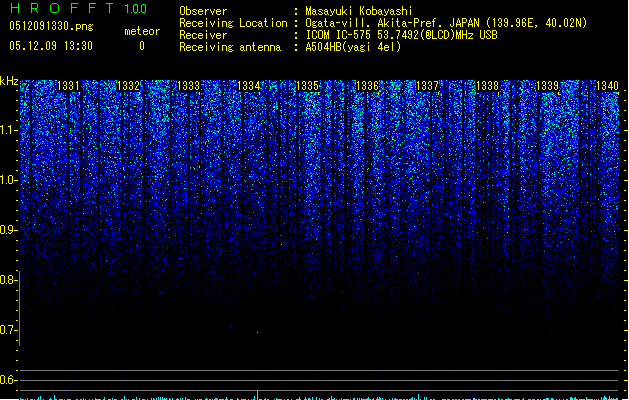Click the observer name Masayuki Kobayashi
629x400 pixels.
(359, 11)
